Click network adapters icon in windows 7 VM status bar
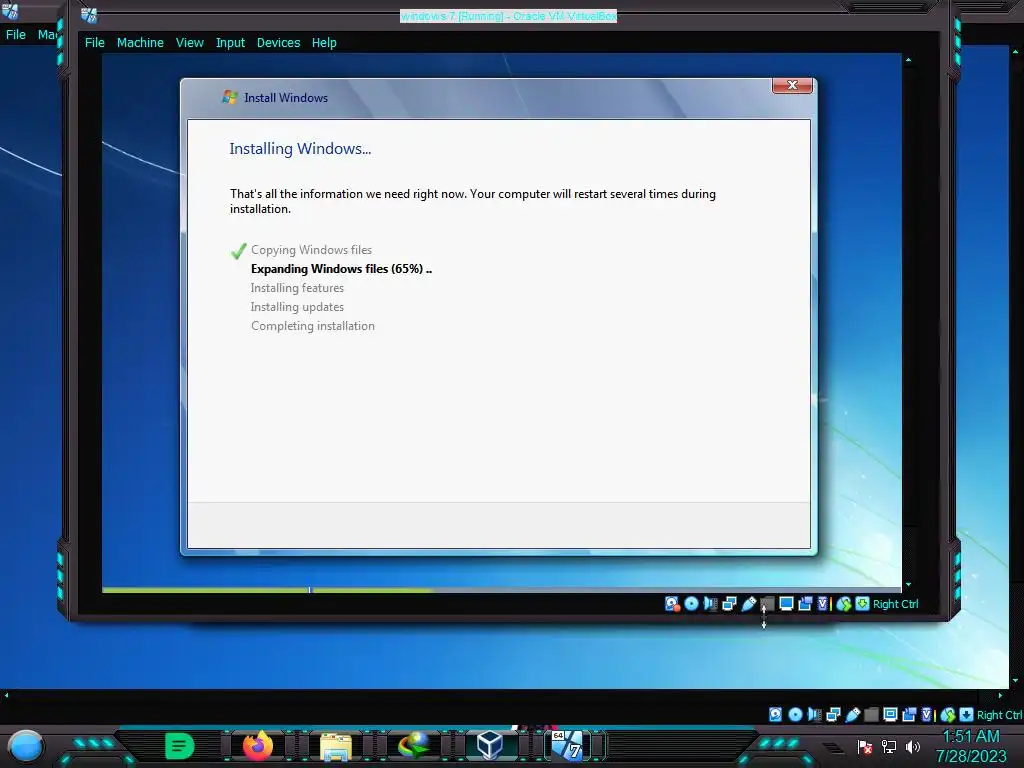This screenshot has height=768, width=1024. [729, 604]
